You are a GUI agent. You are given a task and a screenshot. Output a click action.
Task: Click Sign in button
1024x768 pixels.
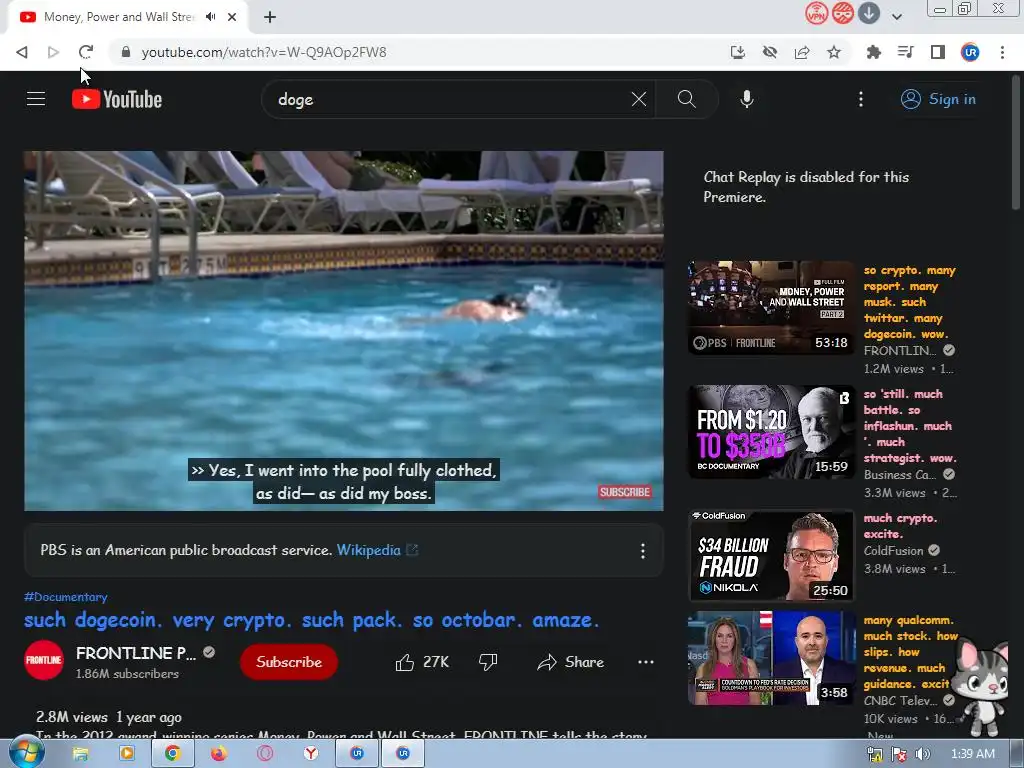coord(938,99)
